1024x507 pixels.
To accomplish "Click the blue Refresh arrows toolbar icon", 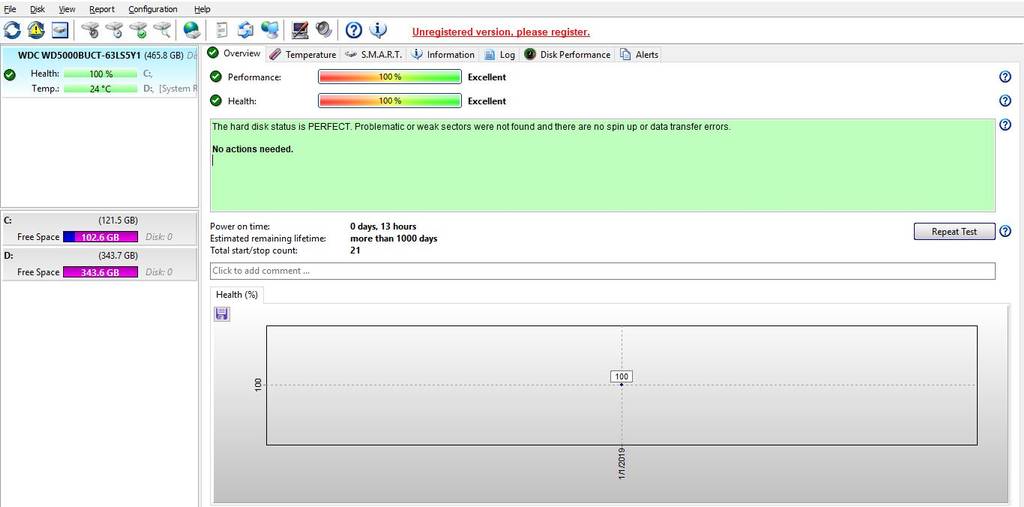I will click(12, 29).
